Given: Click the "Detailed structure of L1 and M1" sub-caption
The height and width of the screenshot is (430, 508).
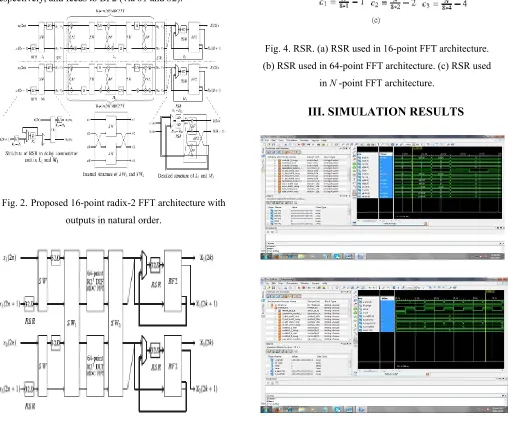Looking at the screenshot, I should pyautogui.click(x=186, y=176).
